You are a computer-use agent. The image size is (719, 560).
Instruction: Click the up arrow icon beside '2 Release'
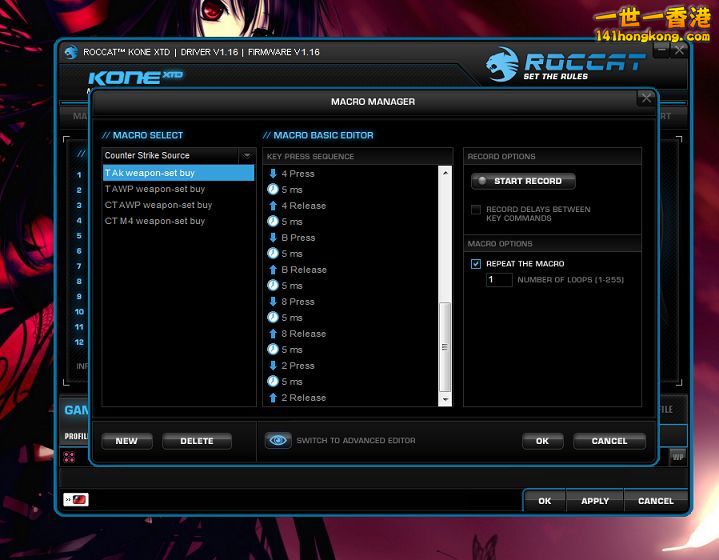point(273,398)
